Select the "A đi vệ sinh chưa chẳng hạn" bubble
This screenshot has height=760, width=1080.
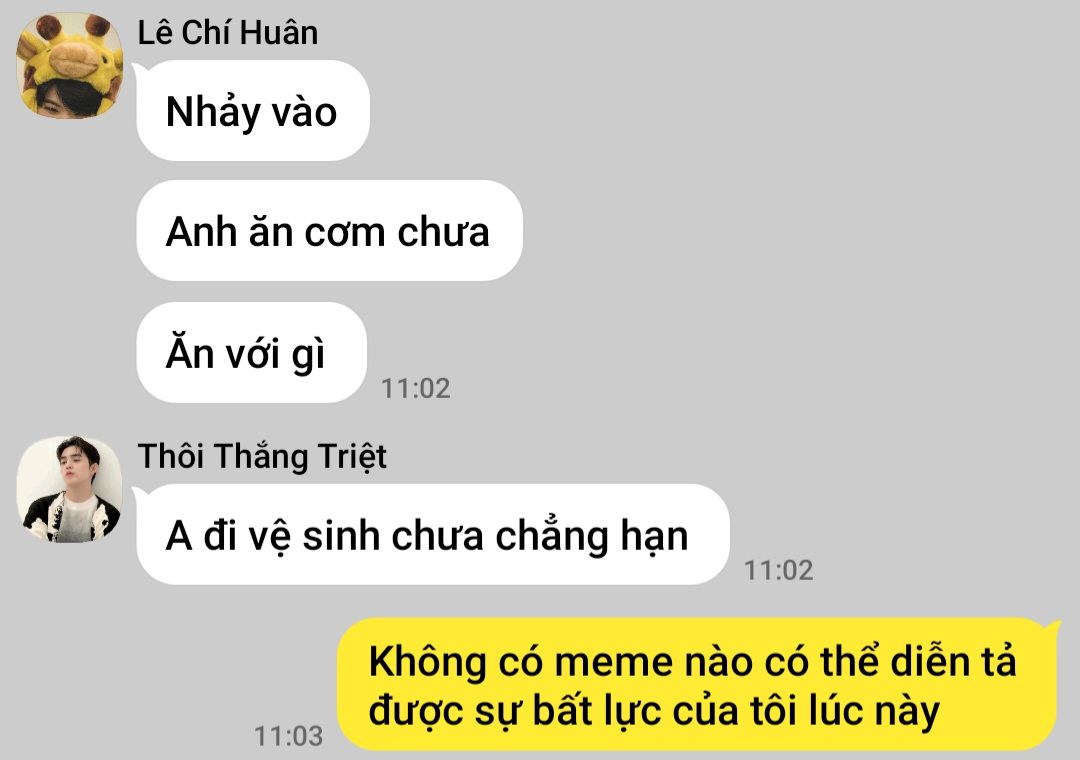click(433, 535)
